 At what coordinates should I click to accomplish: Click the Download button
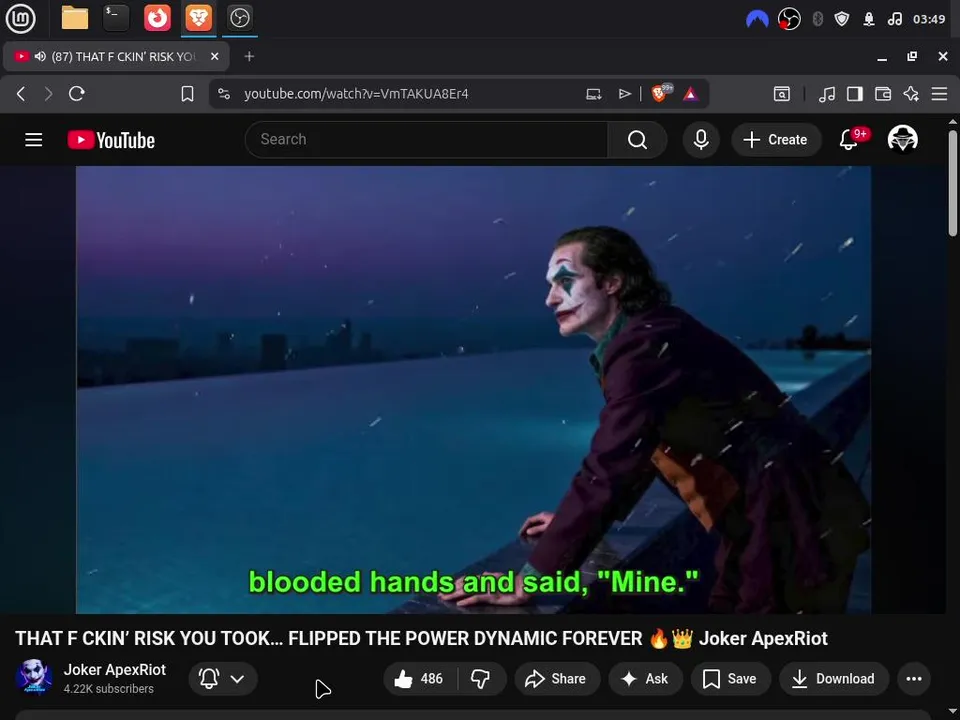(833, 678)
